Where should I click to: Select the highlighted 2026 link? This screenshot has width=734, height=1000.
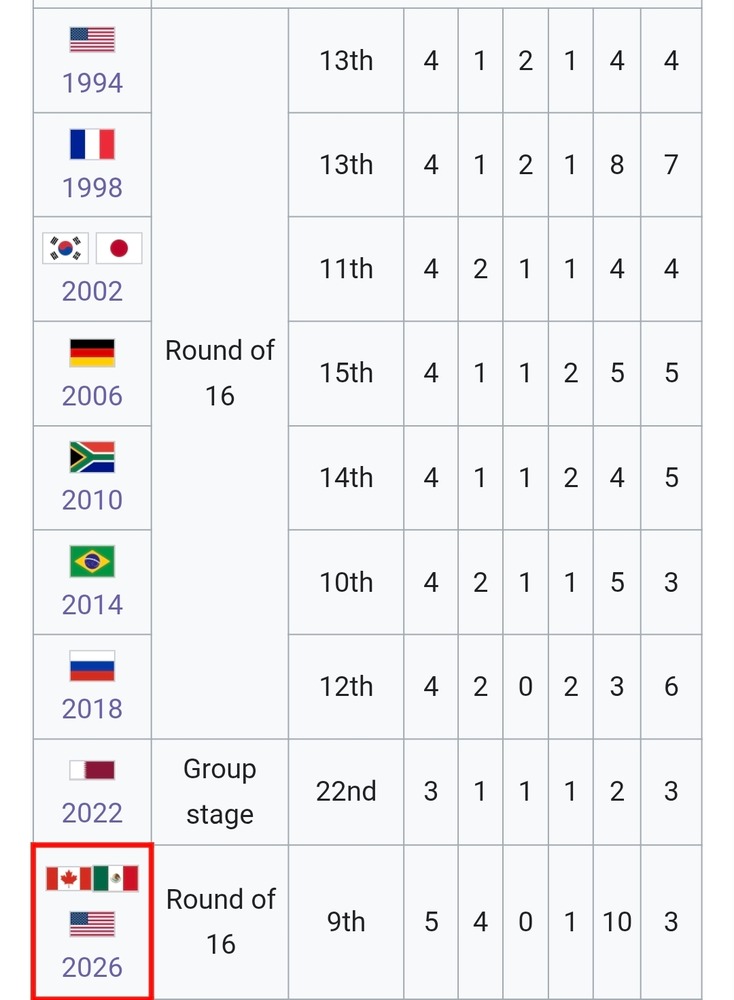click(92, 967)
